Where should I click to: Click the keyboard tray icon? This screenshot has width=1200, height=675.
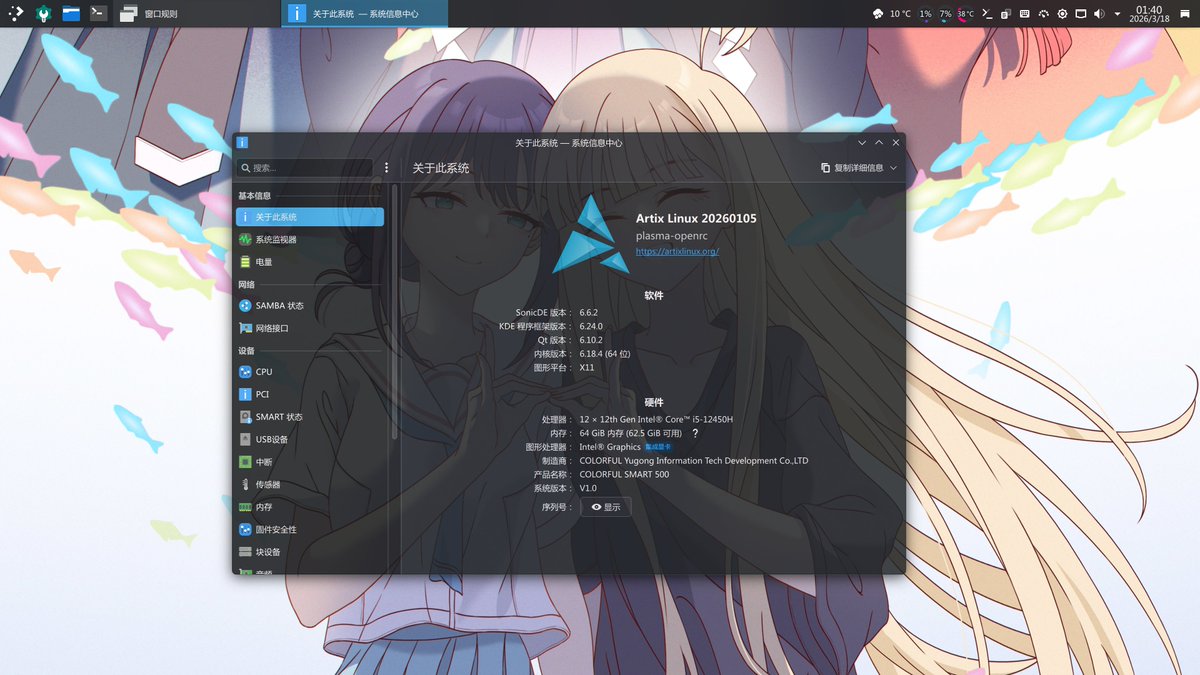1025,14
